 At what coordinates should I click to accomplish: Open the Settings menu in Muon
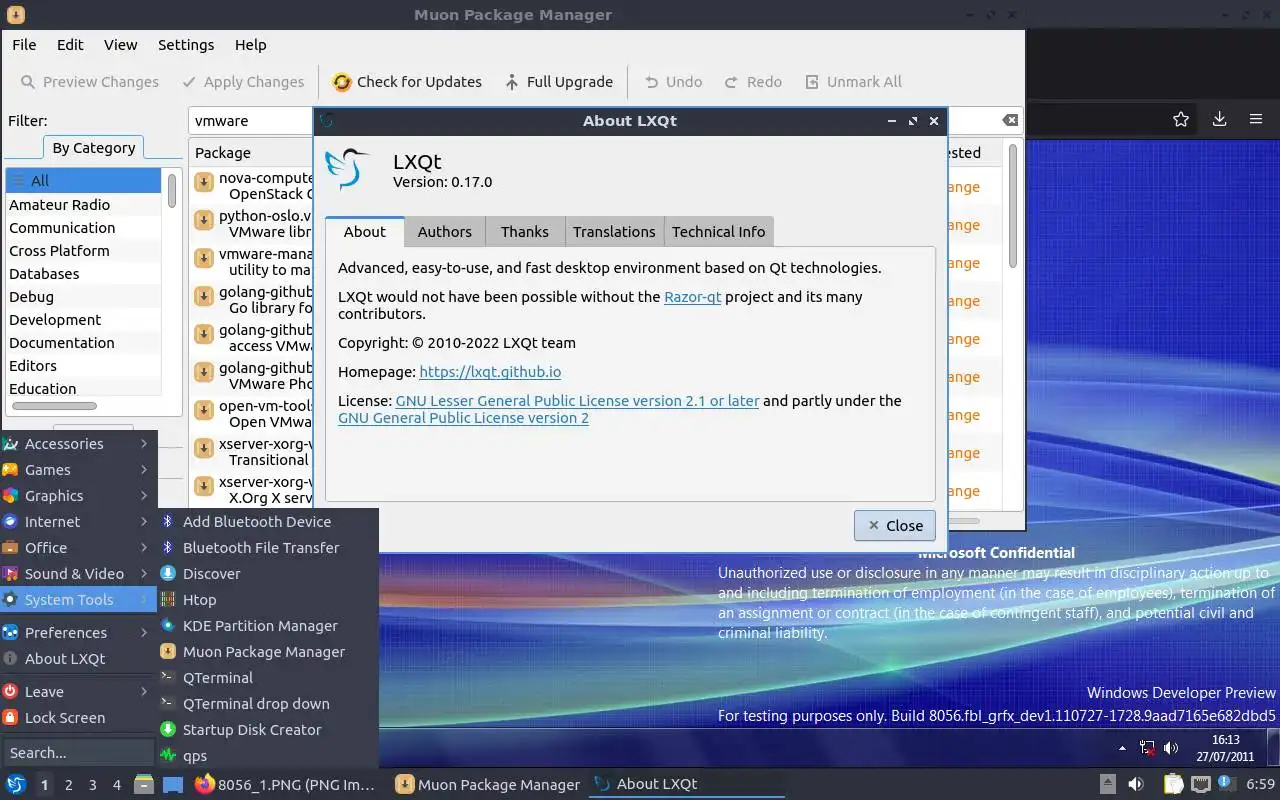[x=186, y=44]
